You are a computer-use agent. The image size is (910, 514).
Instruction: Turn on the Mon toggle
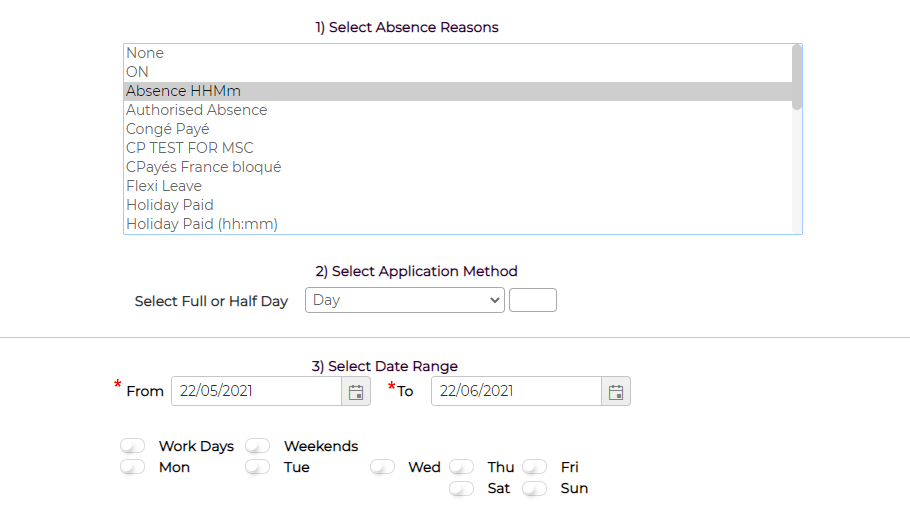coord(132,467)
